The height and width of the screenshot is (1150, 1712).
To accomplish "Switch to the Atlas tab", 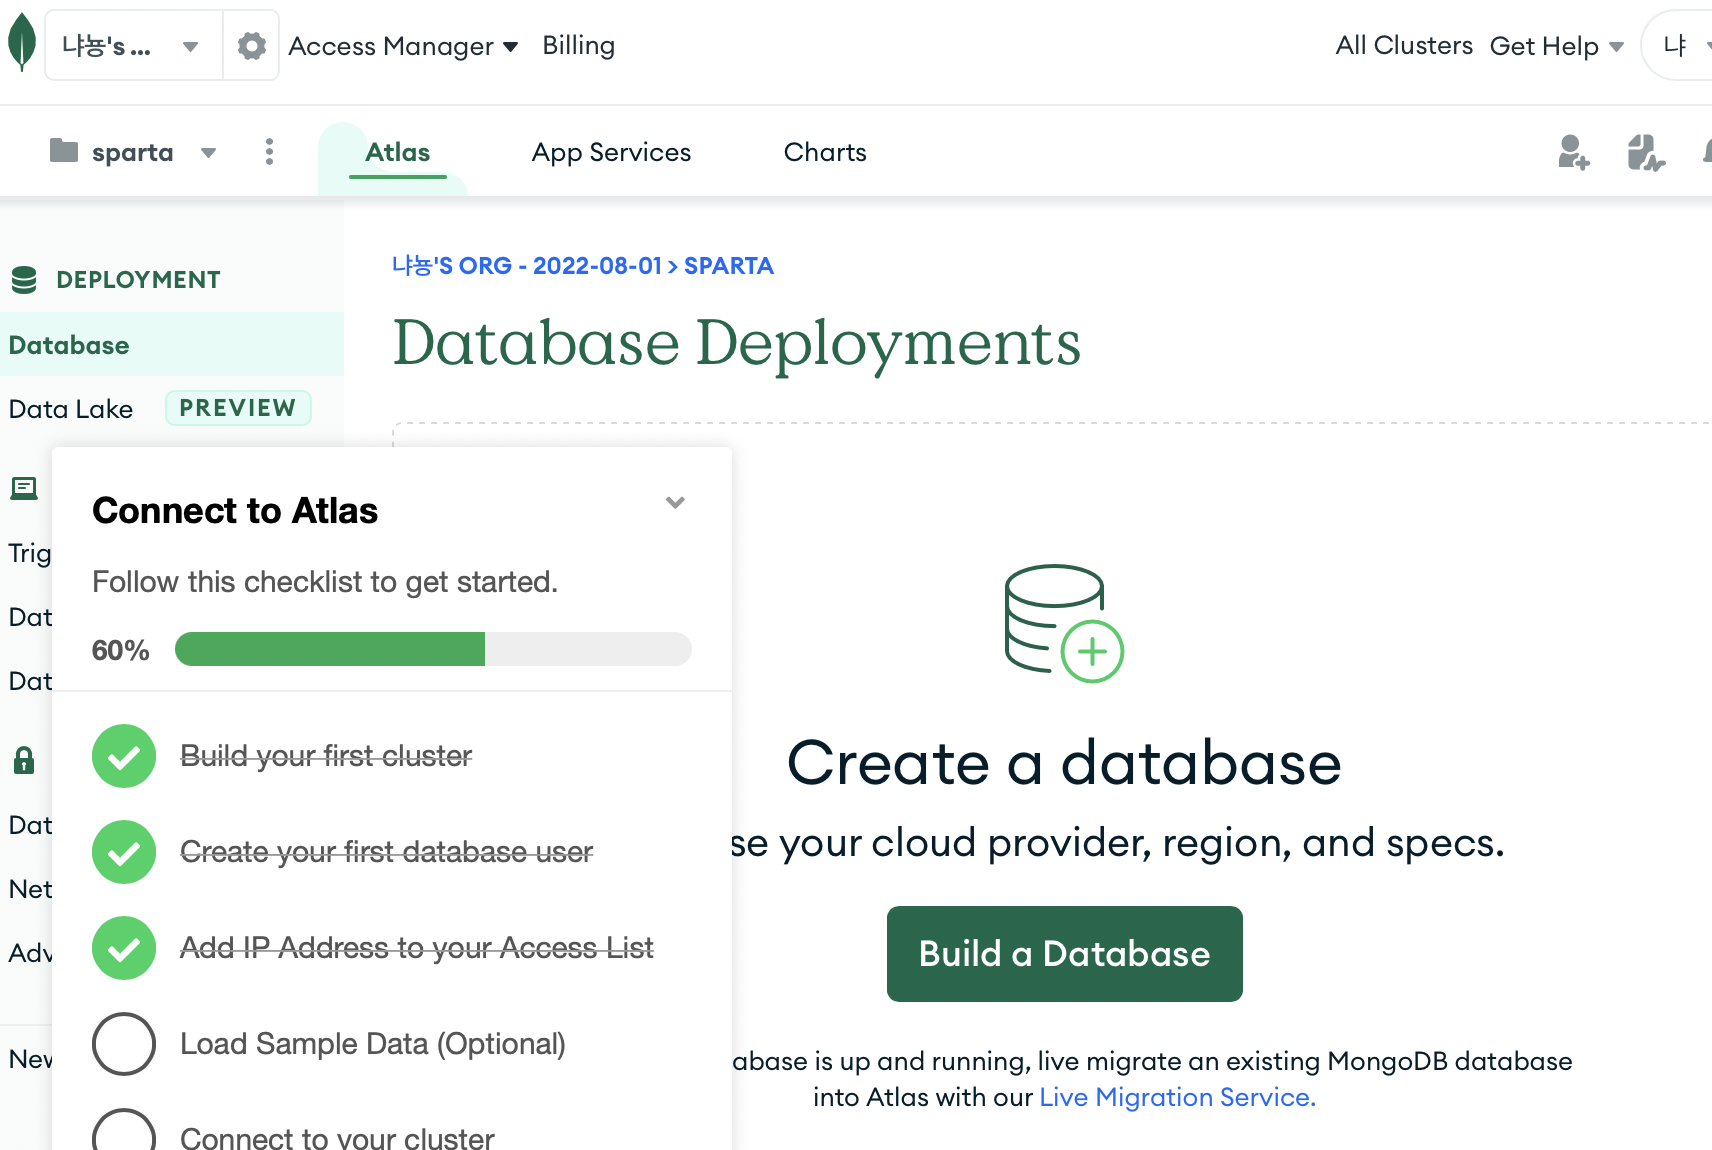I will tap(397, 152).
